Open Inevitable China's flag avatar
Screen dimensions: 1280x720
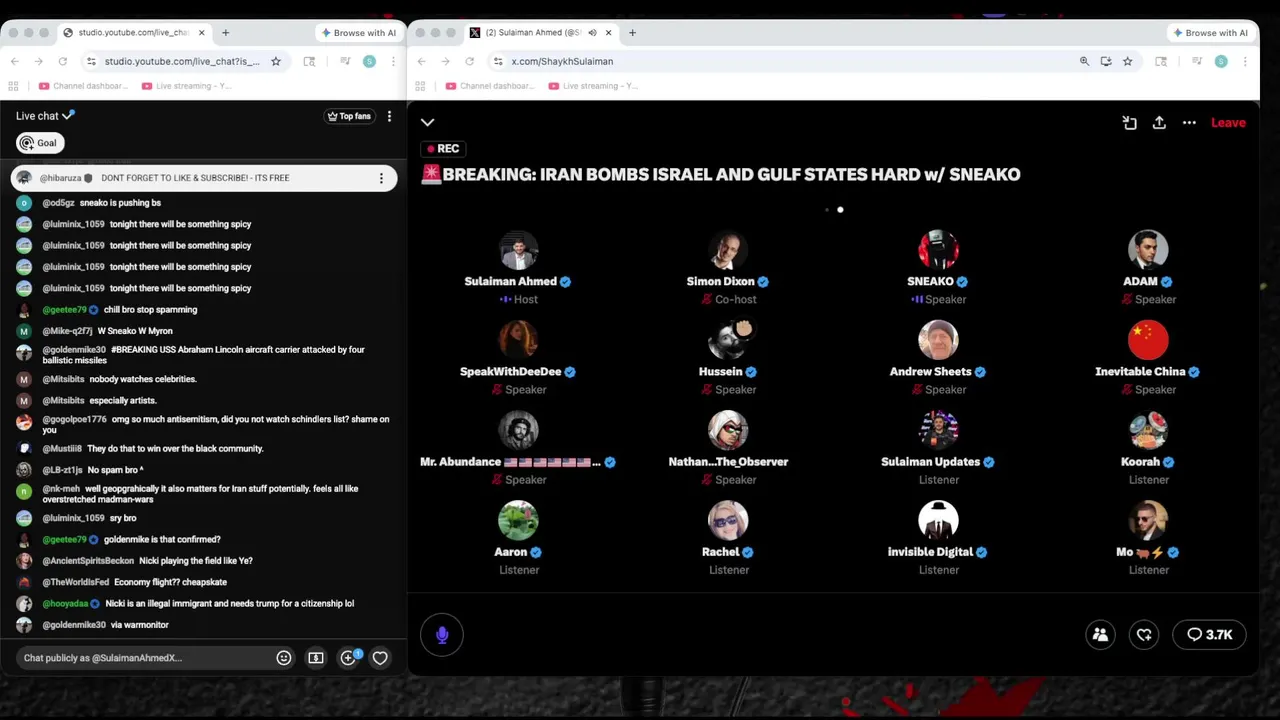point(1148,340)
